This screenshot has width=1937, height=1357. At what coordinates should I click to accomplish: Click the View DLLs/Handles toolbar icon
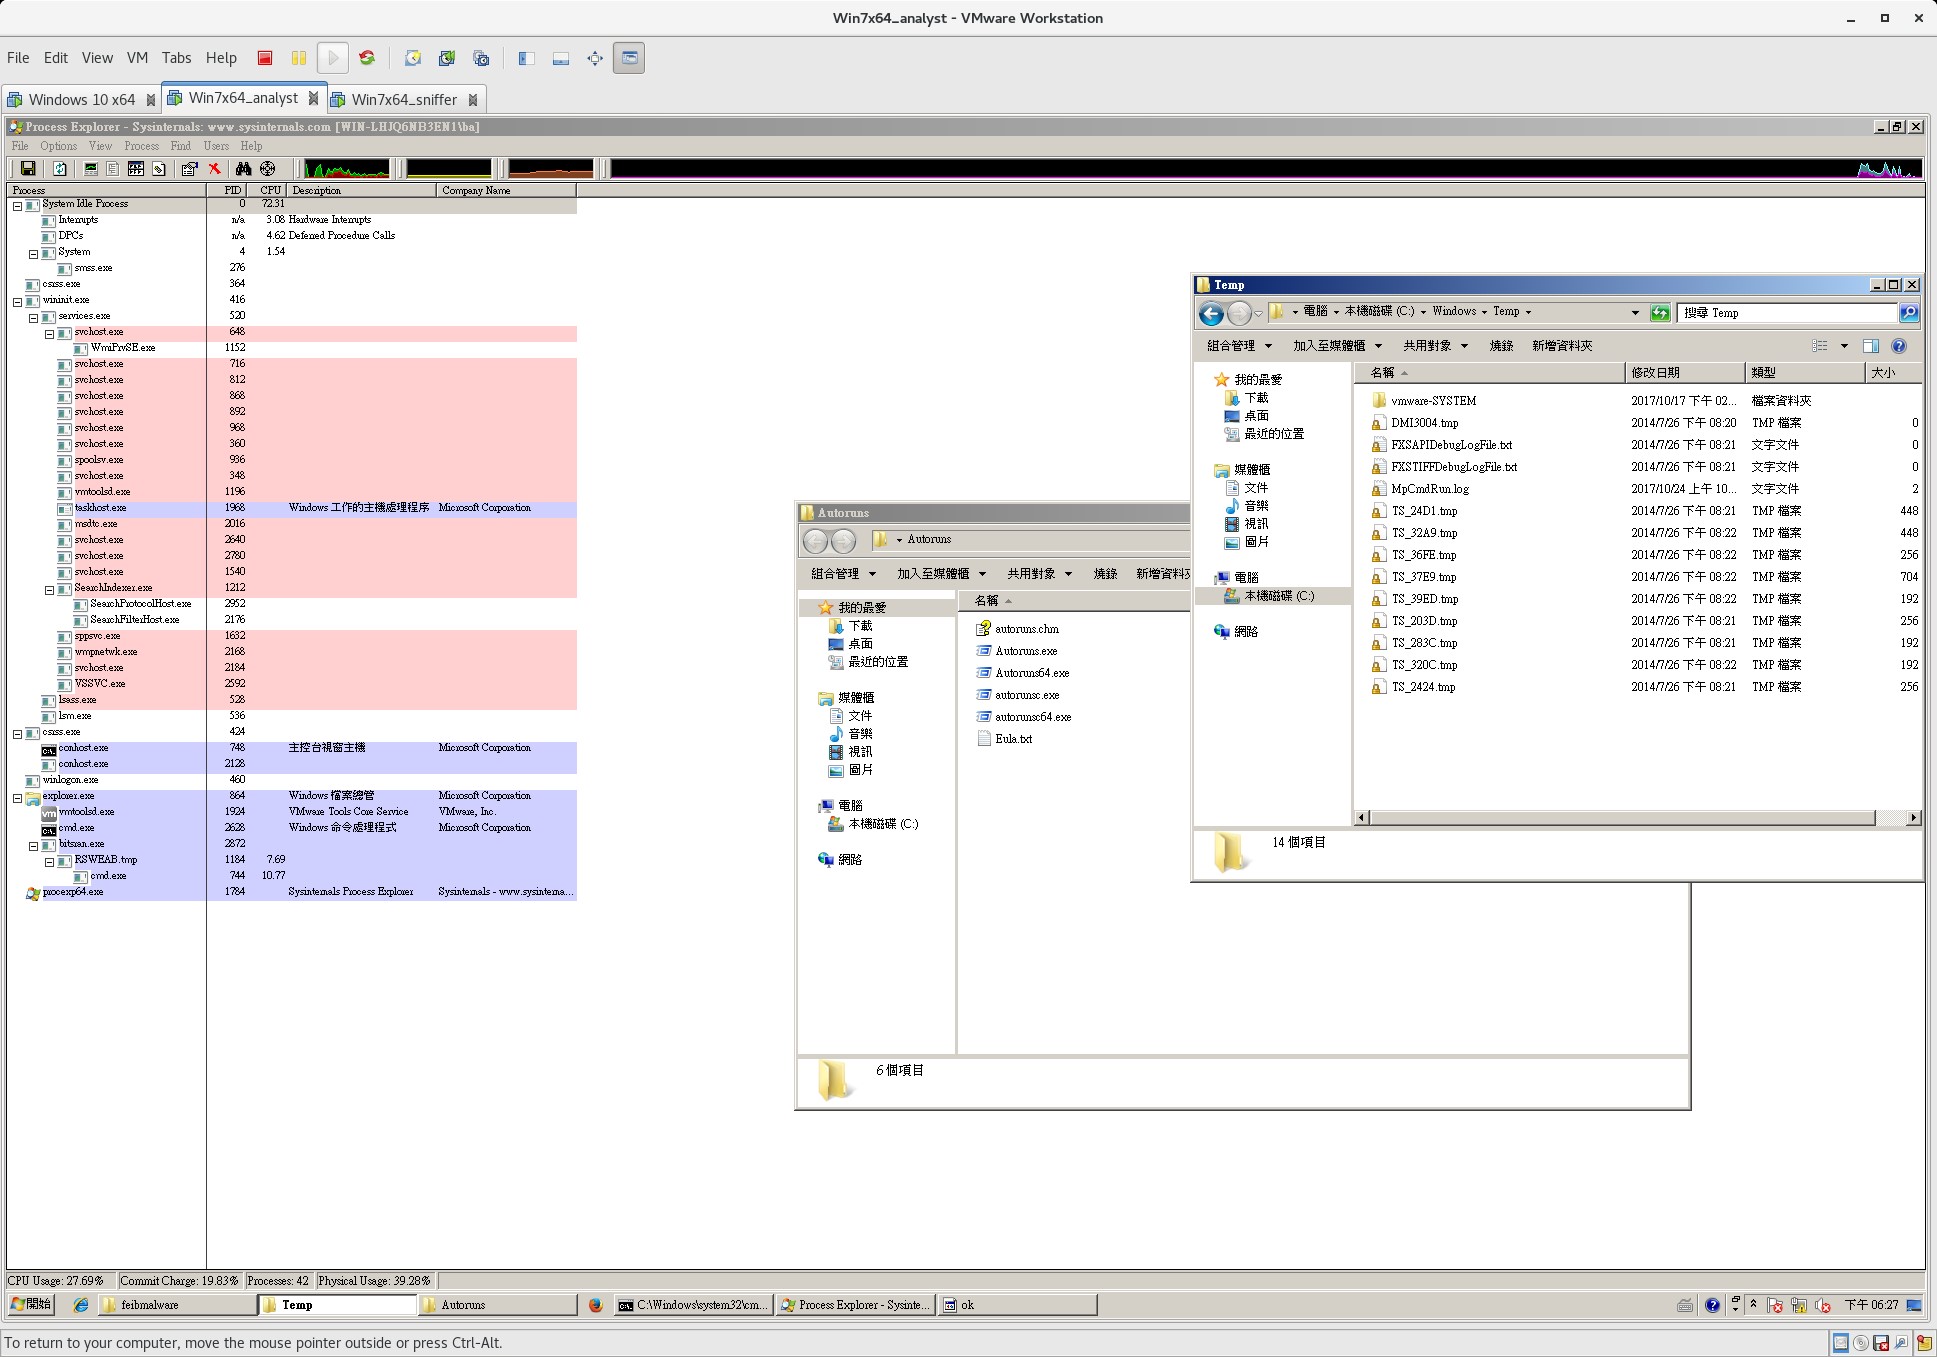[x=158, y=169]
